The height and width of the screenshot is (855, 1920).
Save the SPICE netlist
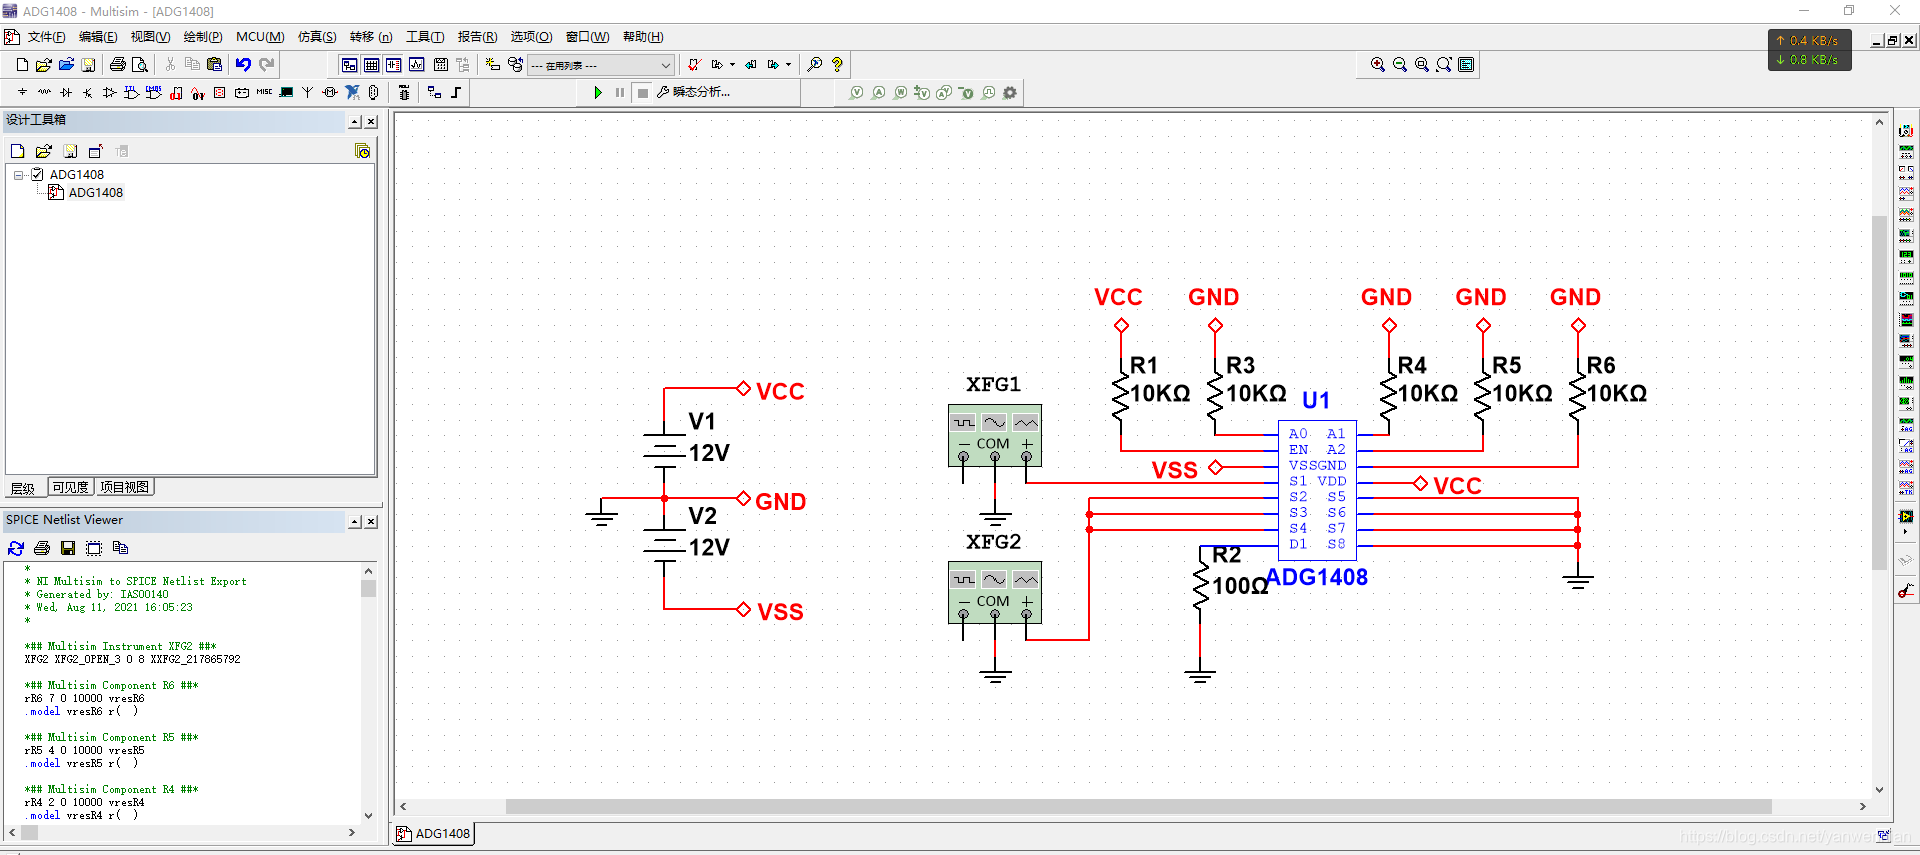(68, 548)
